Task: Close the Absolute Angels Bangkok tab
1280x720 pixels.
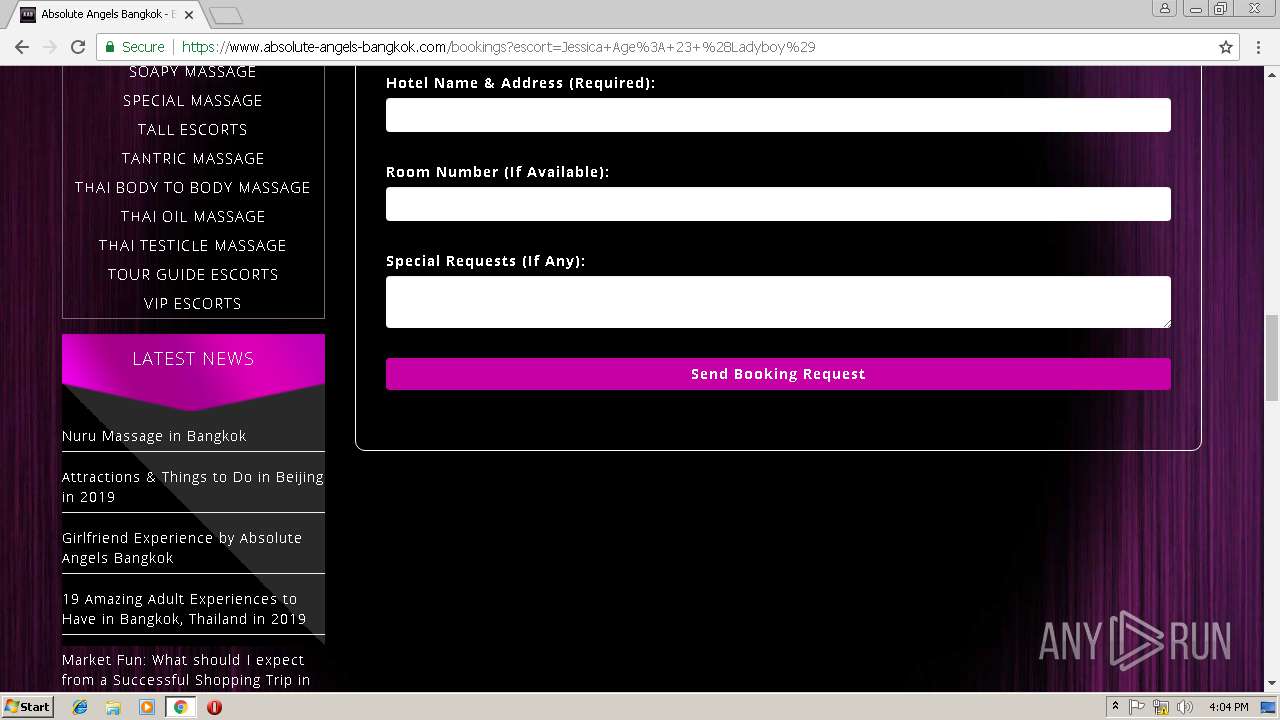Action: [189, 15]
